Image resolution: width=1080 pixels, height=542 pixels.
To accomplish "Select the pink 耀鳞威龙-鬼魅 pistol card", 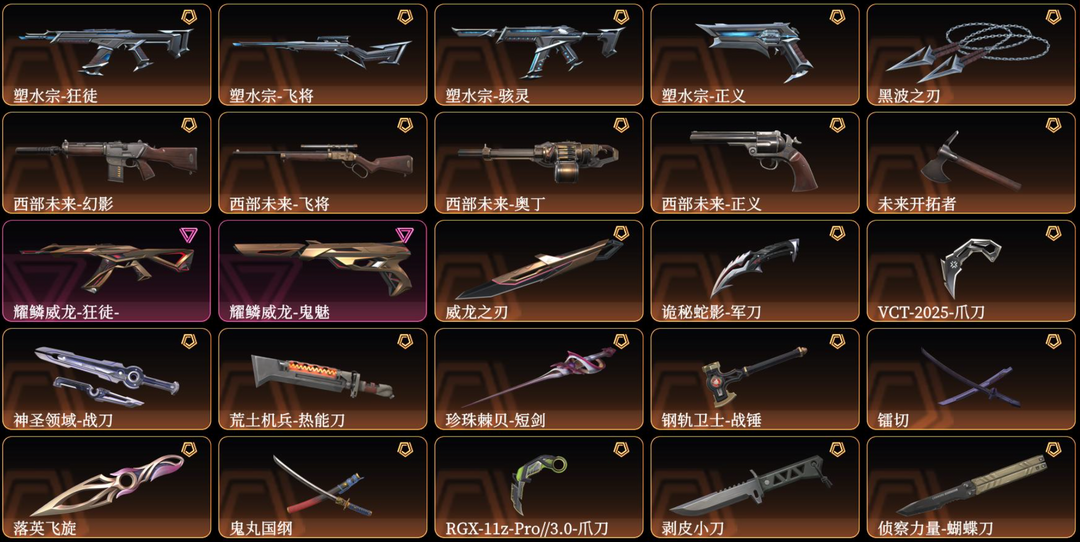I will point(323,271).
